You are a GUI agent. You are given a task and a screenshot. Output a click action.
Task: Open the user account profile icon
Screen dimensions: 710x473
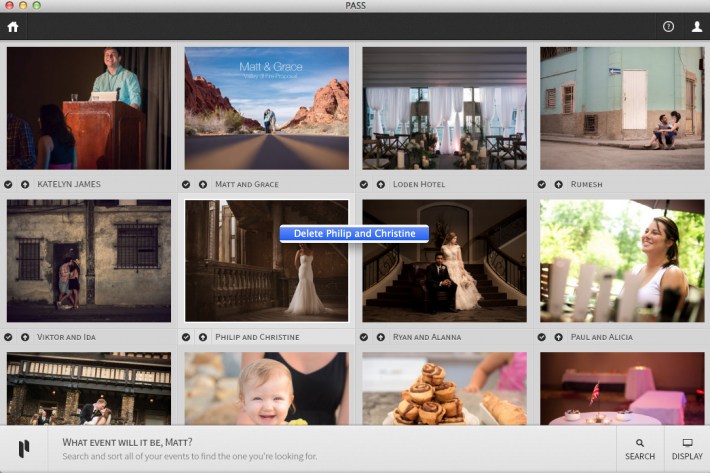point(696,27)
